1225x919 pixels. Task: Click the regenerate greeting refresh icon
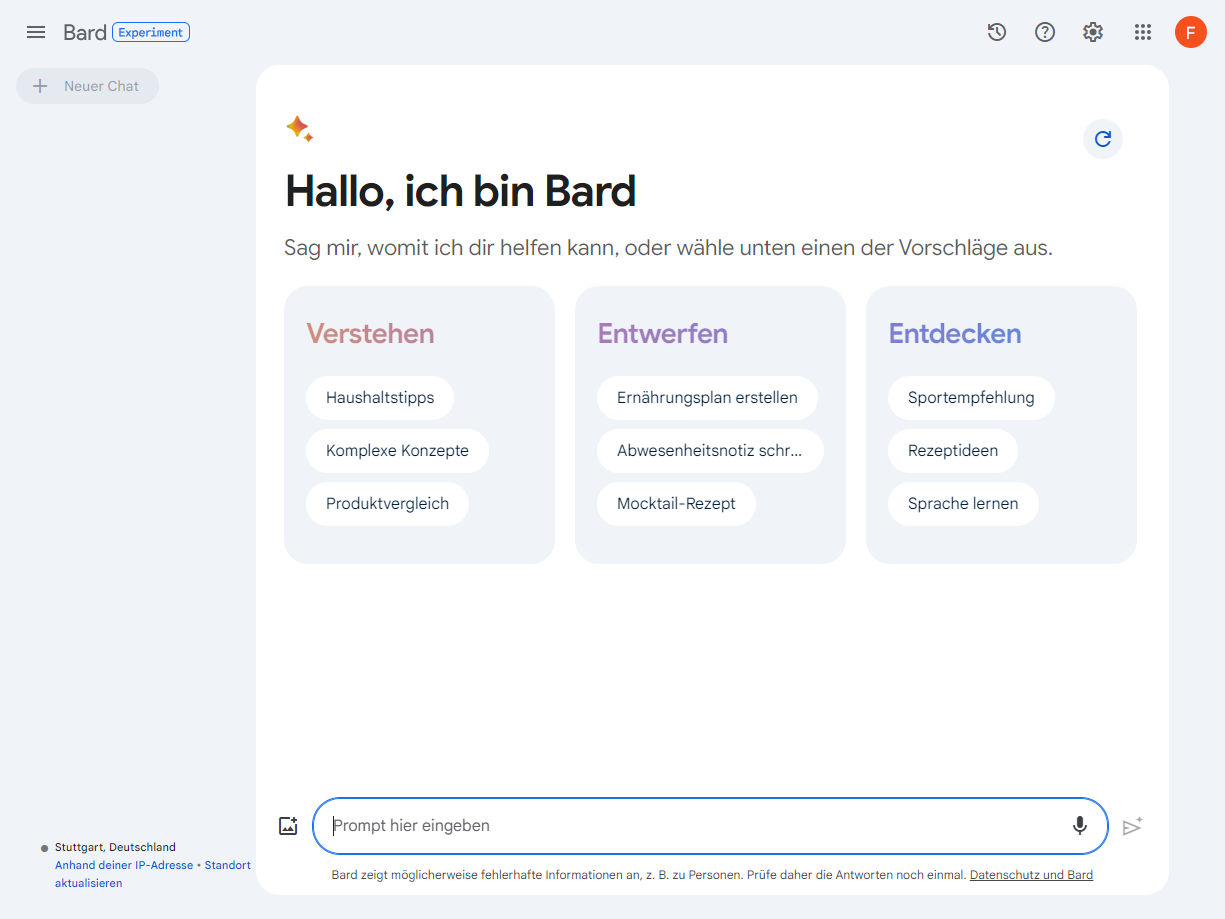click(1102, 139)
